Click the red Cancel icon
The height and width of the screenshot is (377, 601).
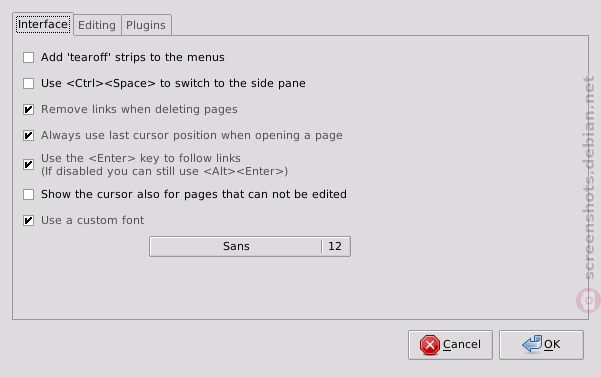[430, 345]
